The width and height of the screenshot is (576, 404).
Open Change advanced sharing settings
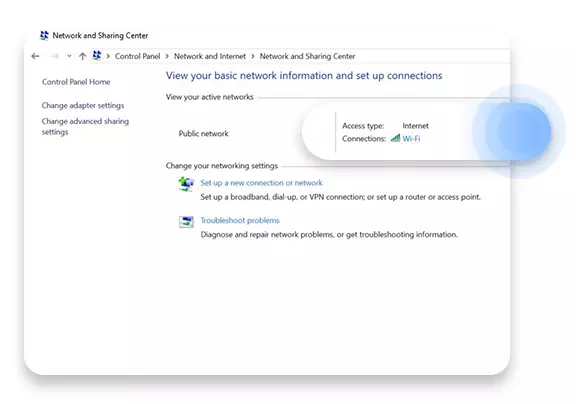[85, 126]
